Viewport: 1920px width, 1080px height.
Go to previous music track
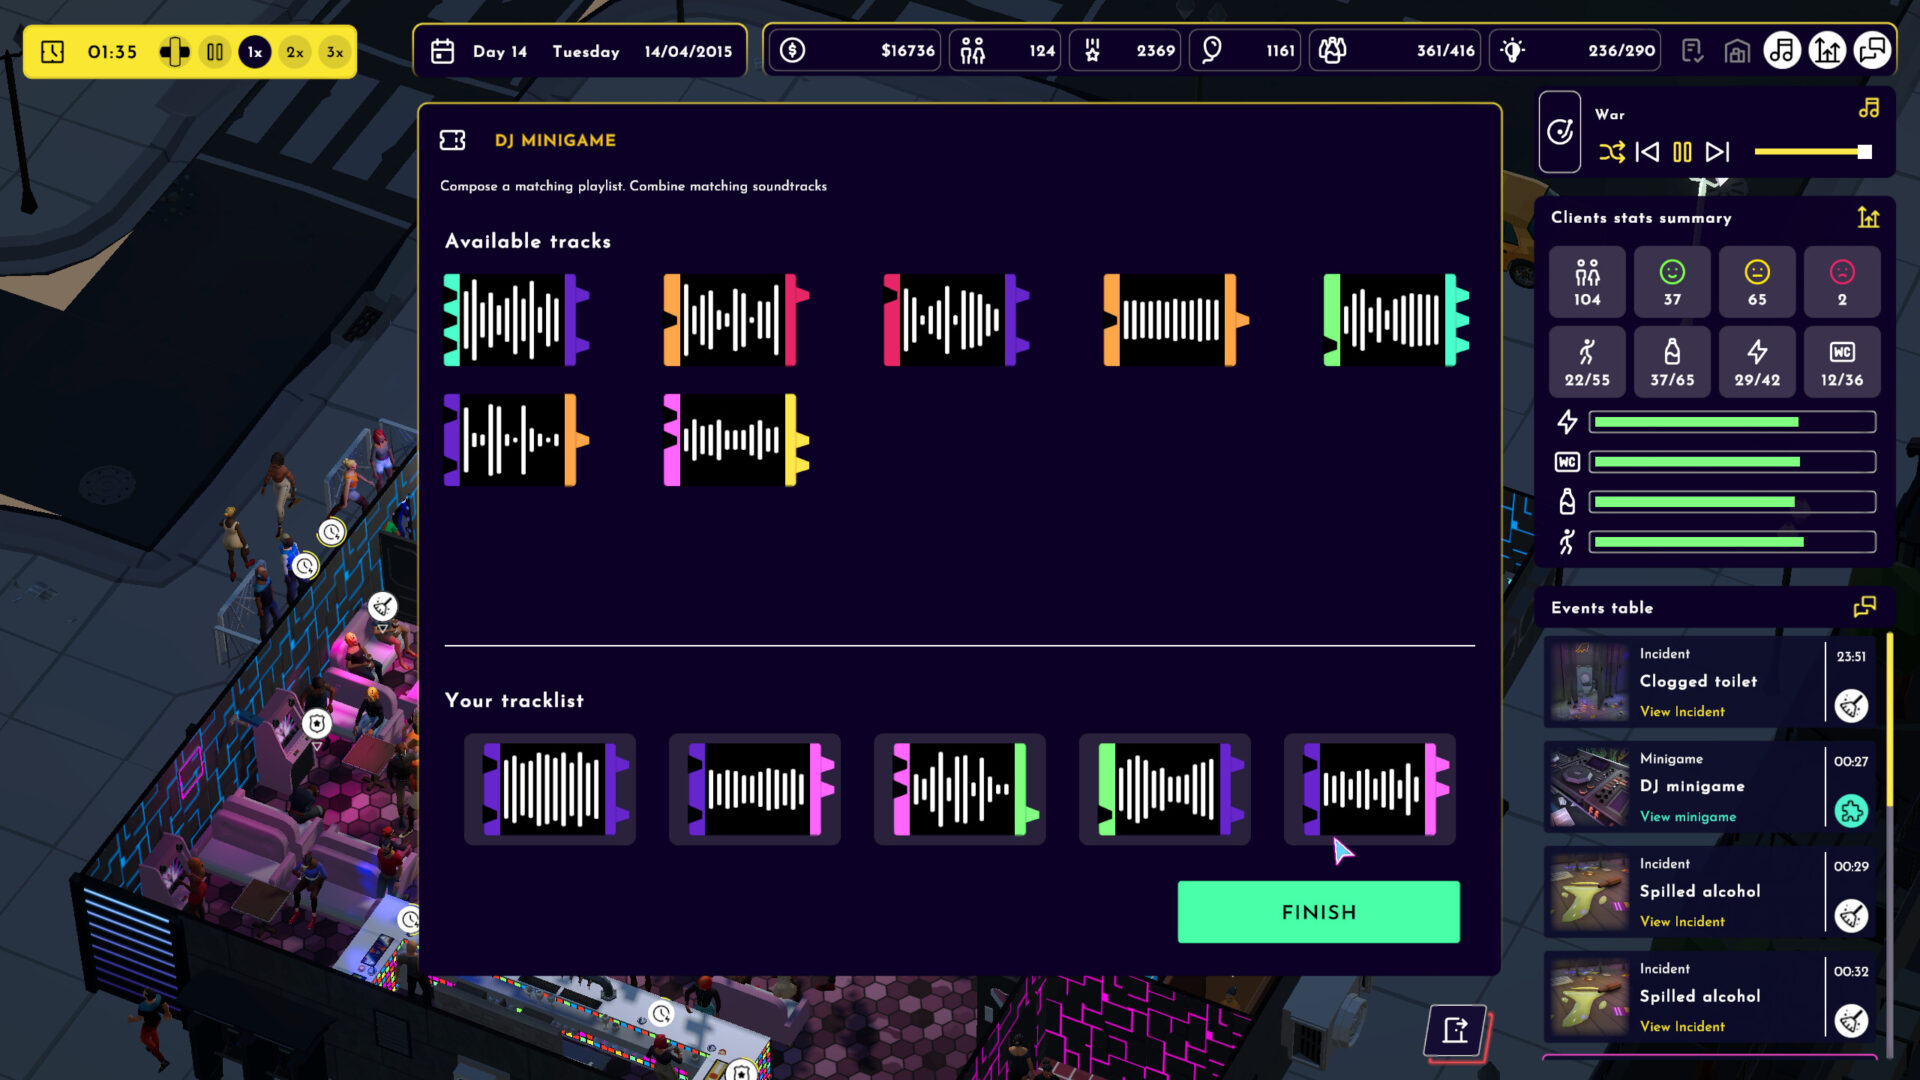tap(1647, 152)
